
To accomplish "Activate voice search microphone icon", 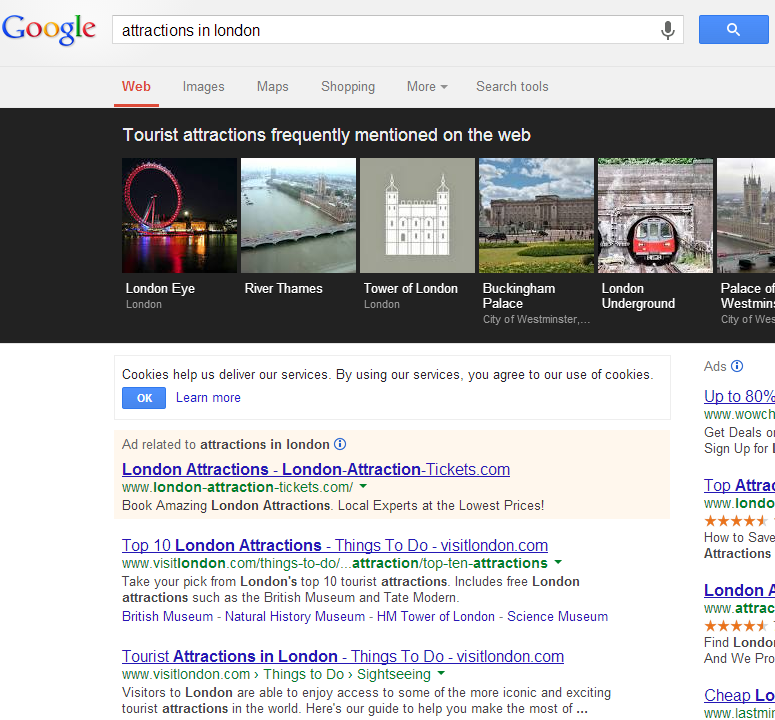I will pos(667,30).
